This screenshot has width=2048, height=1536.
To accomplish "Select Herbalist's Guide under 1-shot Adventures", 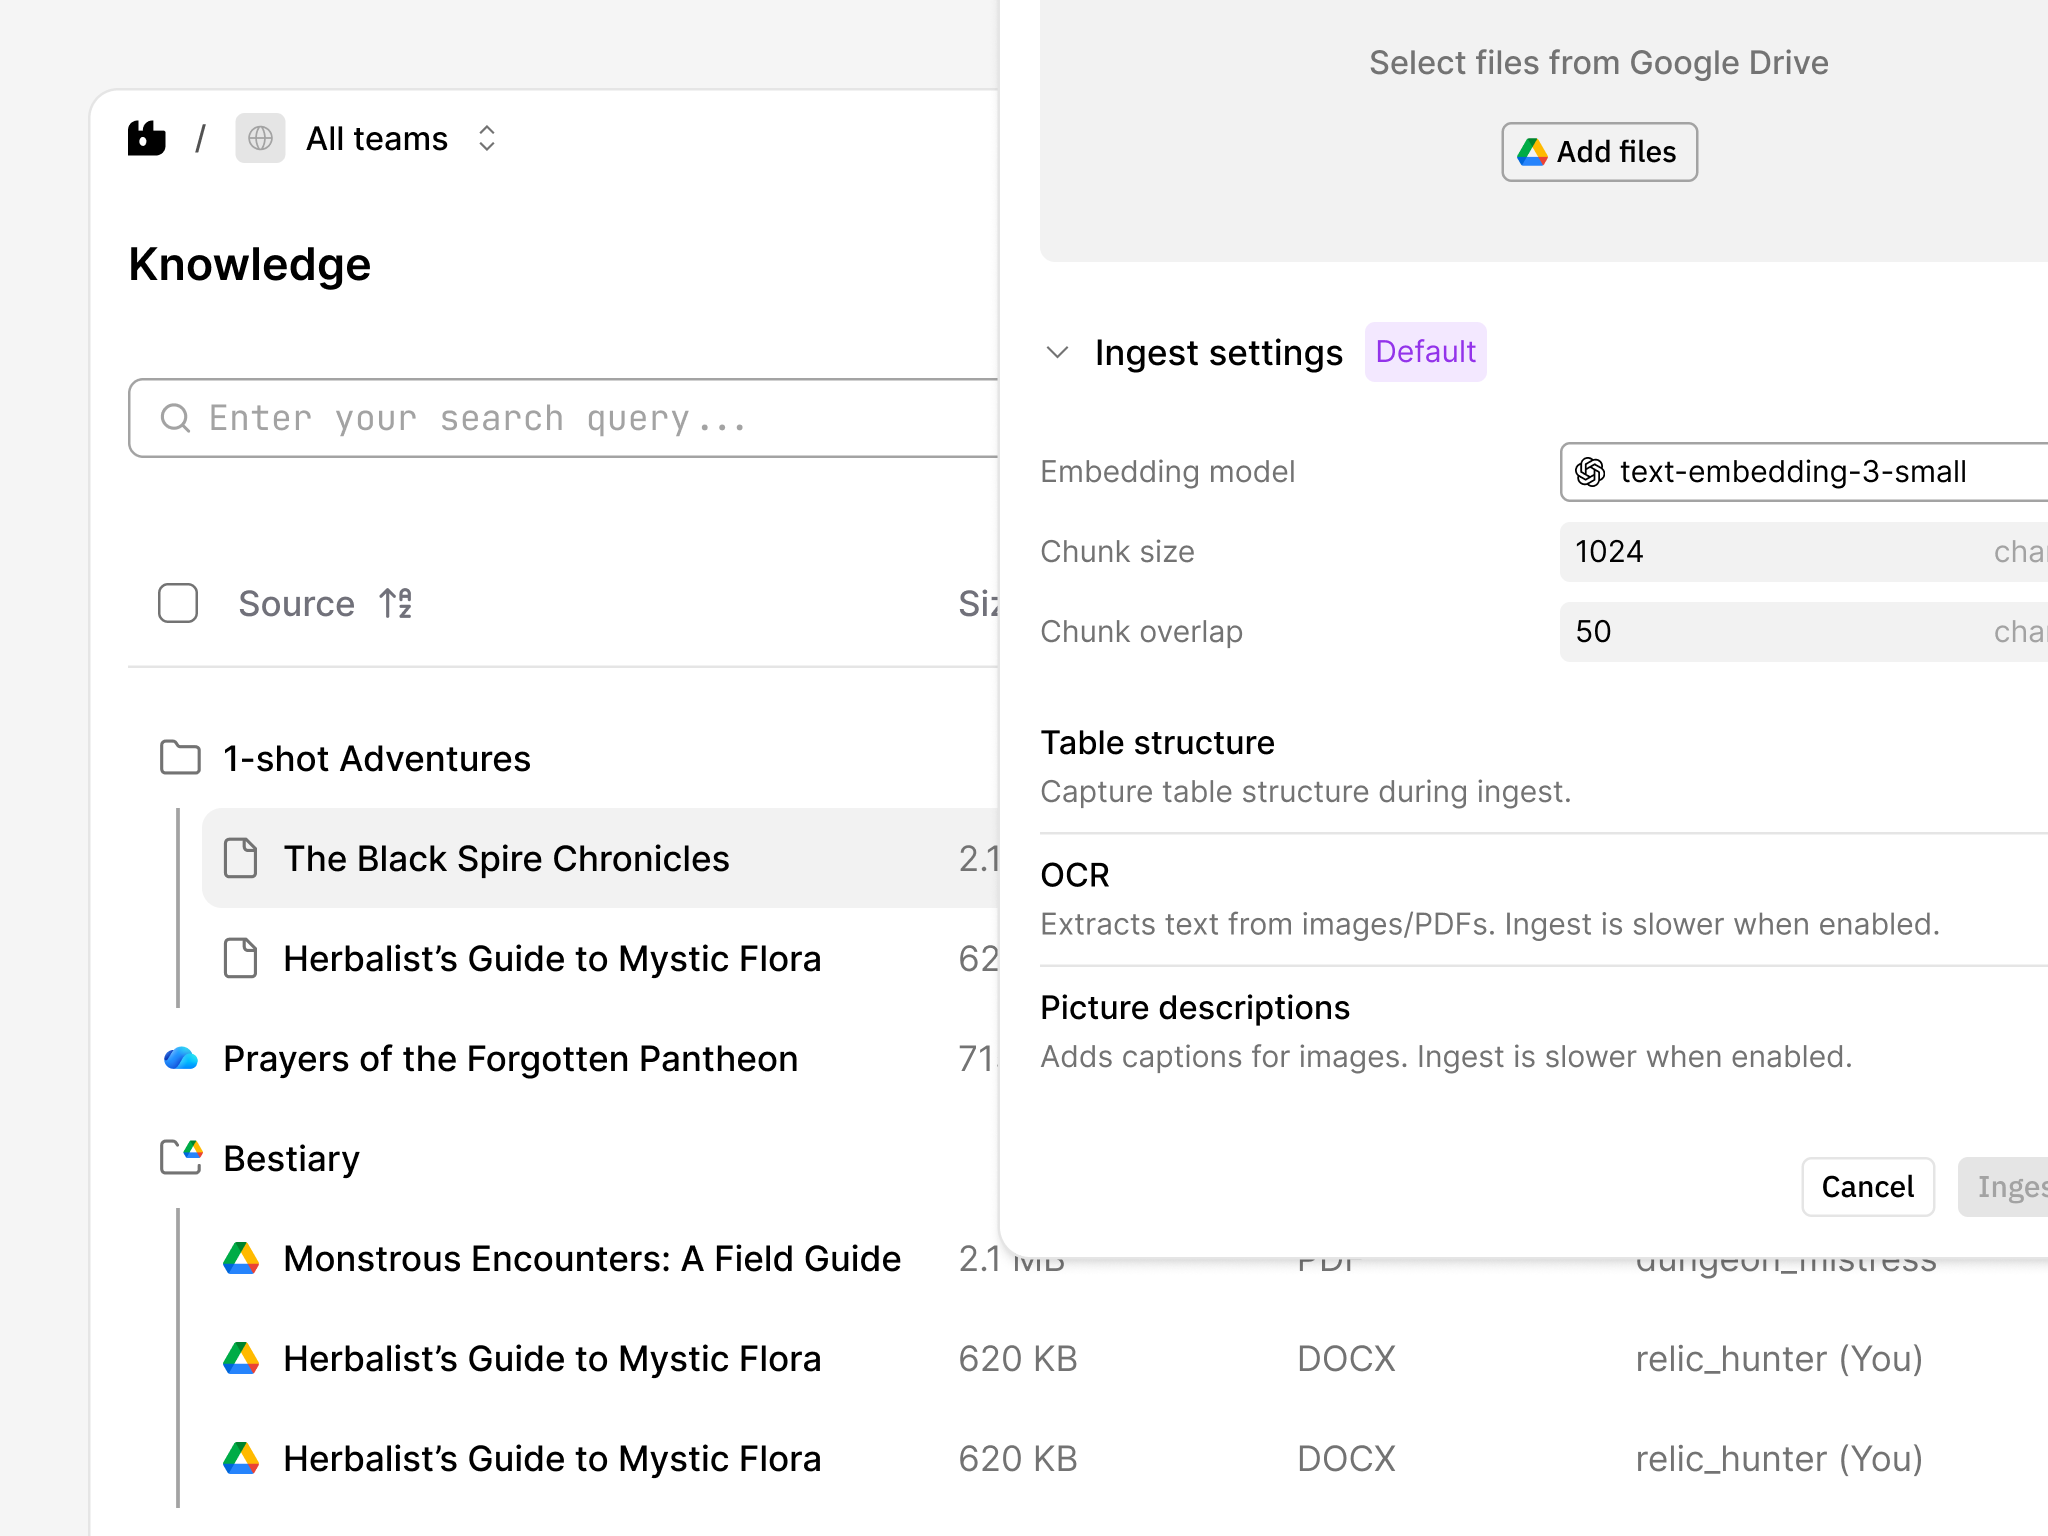I will (x=552, y=958).
